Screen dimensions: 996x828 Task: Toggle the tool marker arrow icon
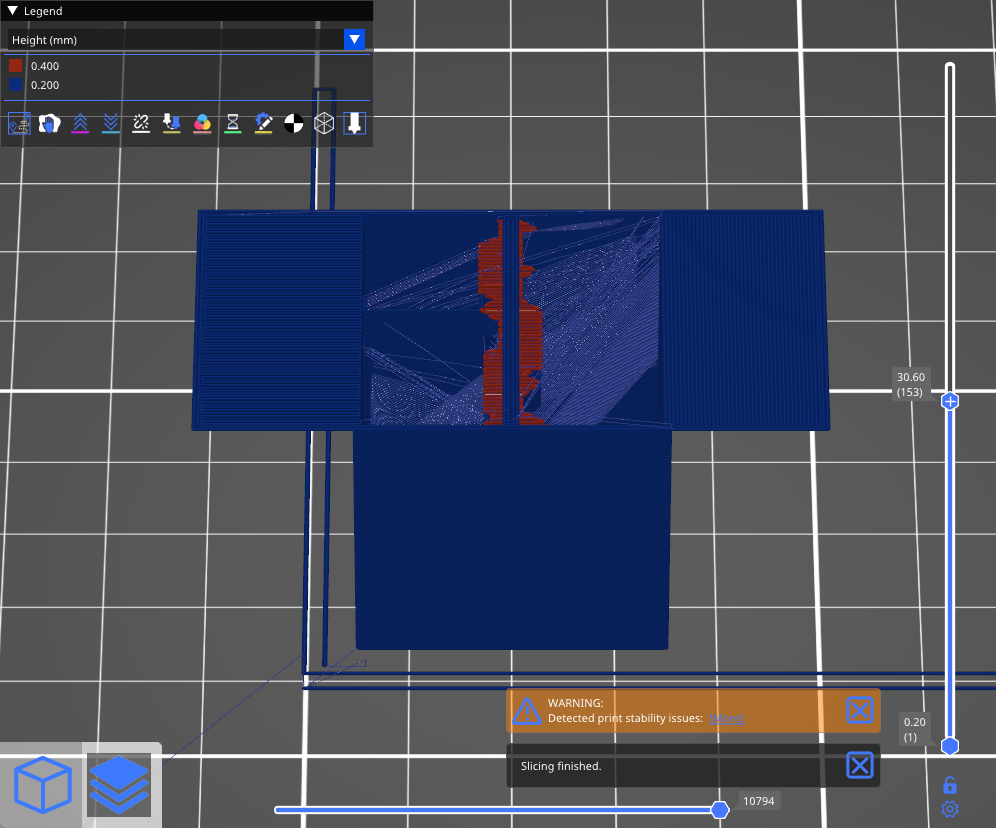tap(354, 123)
